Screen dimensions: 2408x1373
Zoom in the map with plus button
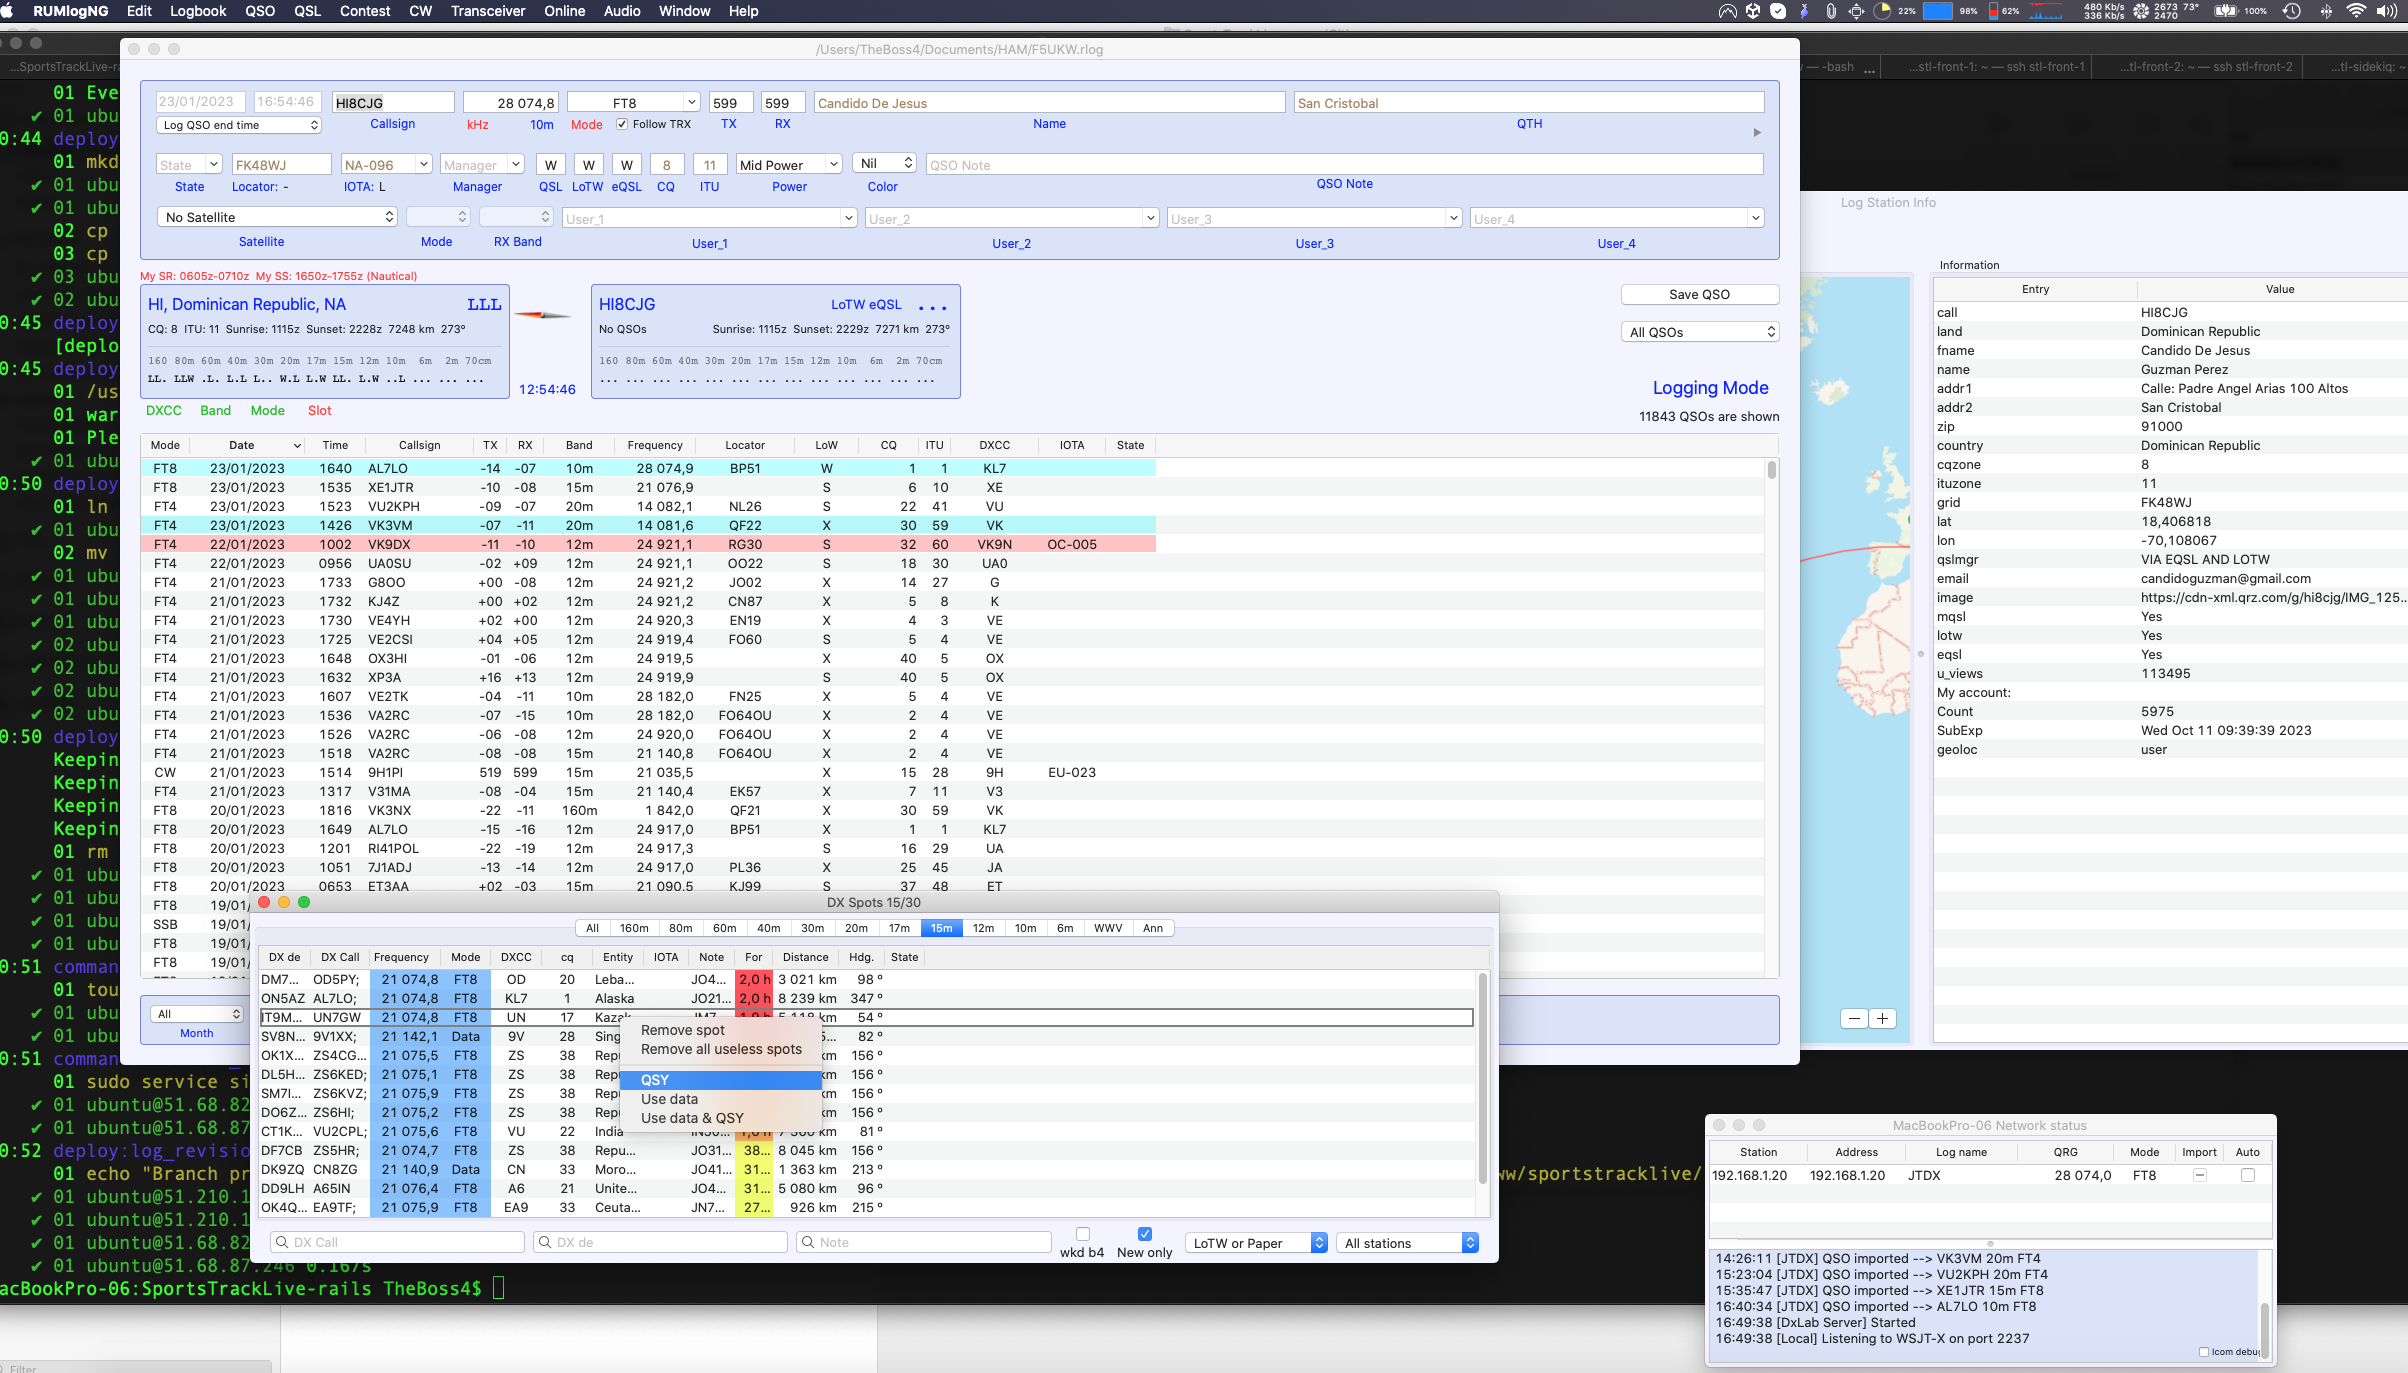pyautogui.click(x=1882, y=1018)
